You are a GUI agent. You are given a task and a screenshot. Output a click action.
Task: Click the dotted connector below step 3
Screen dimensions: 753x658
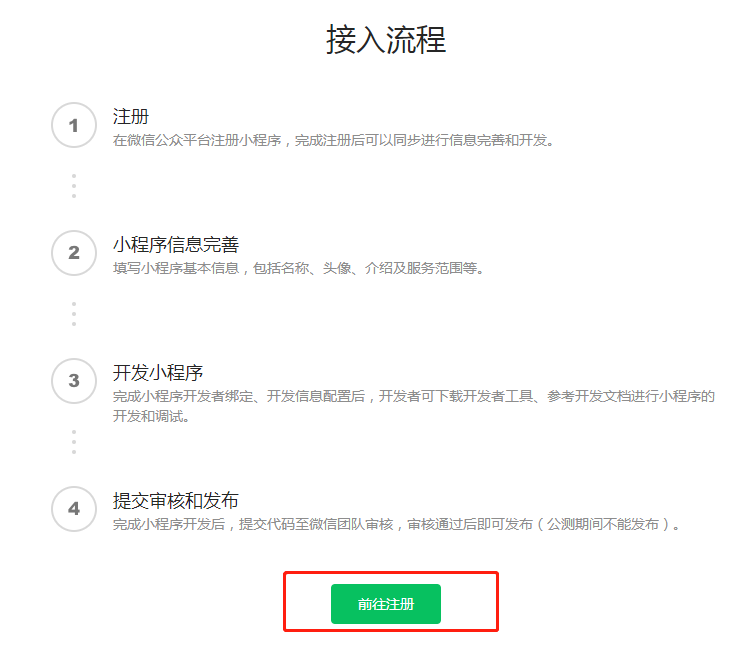(73, 442)
